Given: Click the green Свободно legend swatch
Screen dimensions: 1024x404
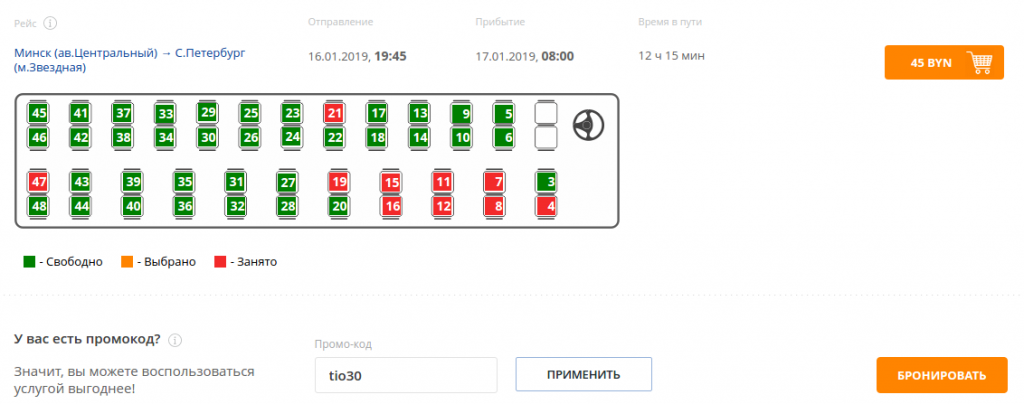Looking at the screenshot, I should click(x=29, y=262).
